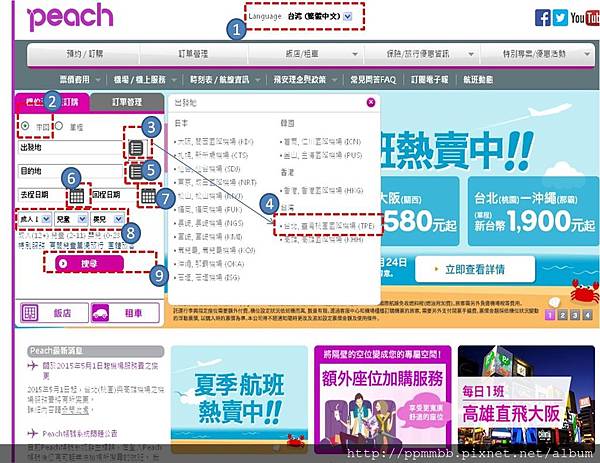Click the 回程日期 input field
The image size is (600, 463).
(x=115, y=195)
